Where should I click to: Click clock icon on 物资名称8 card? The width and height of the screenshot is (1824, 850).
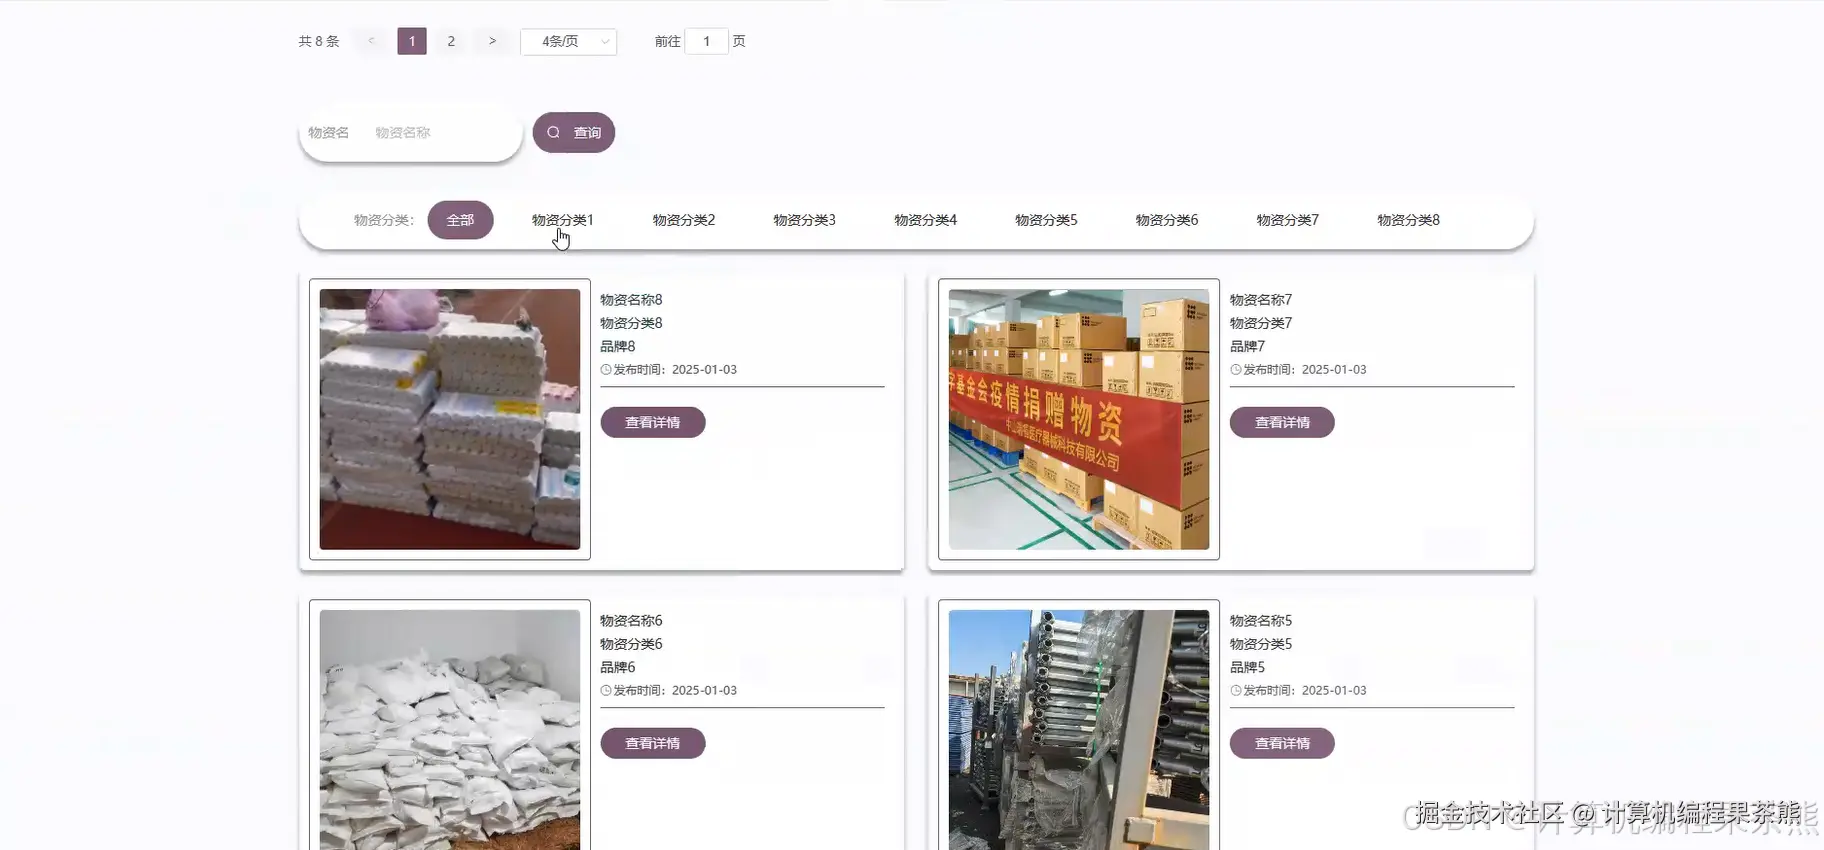(x=606, y=370)
